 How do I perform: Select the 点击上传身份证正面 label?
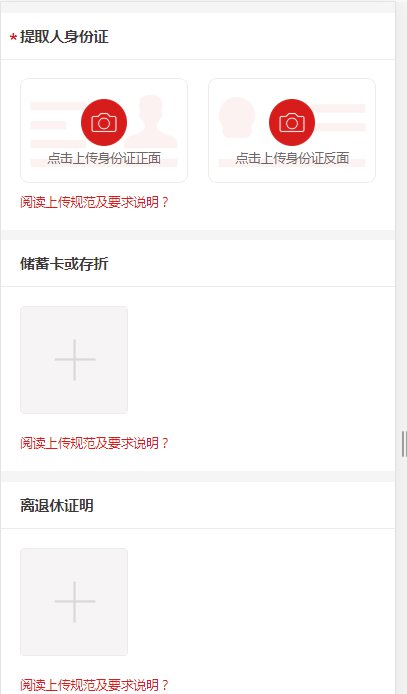(x=104, y=158)
